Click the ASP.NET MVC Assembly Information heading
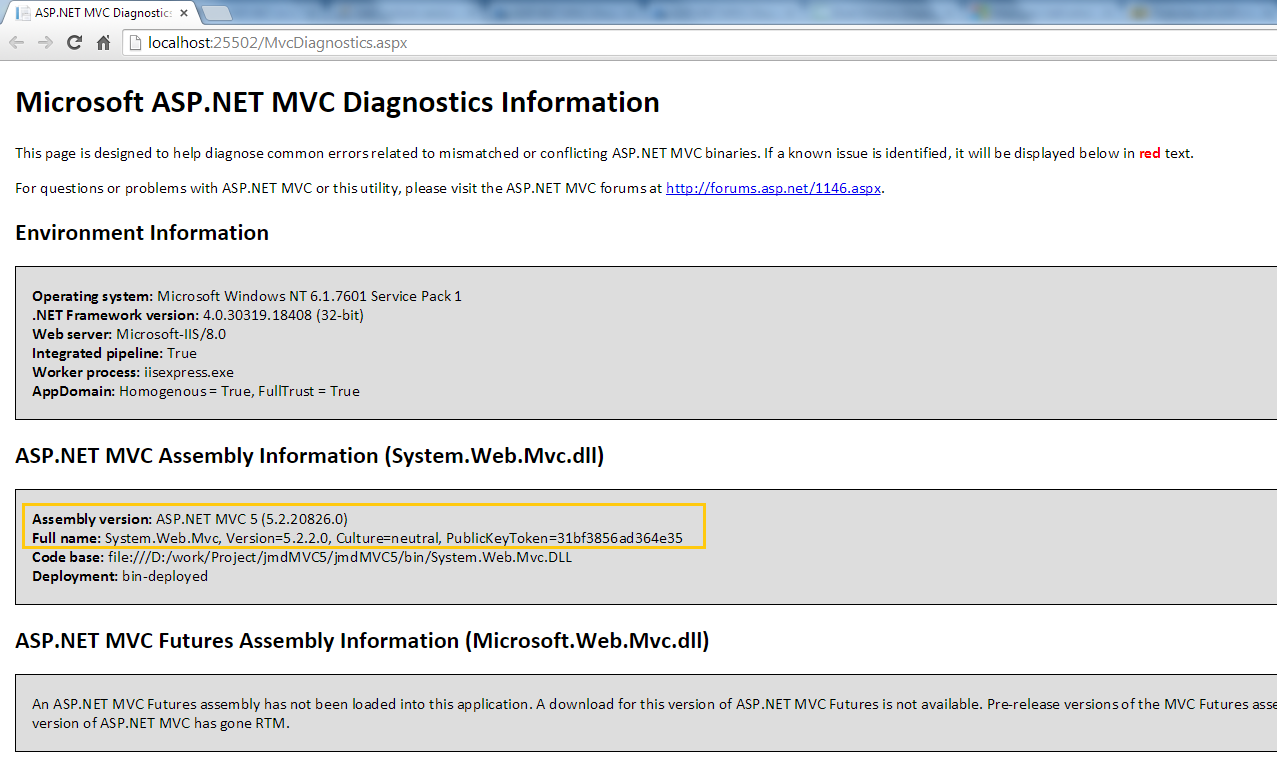 (x=310, y=456)
